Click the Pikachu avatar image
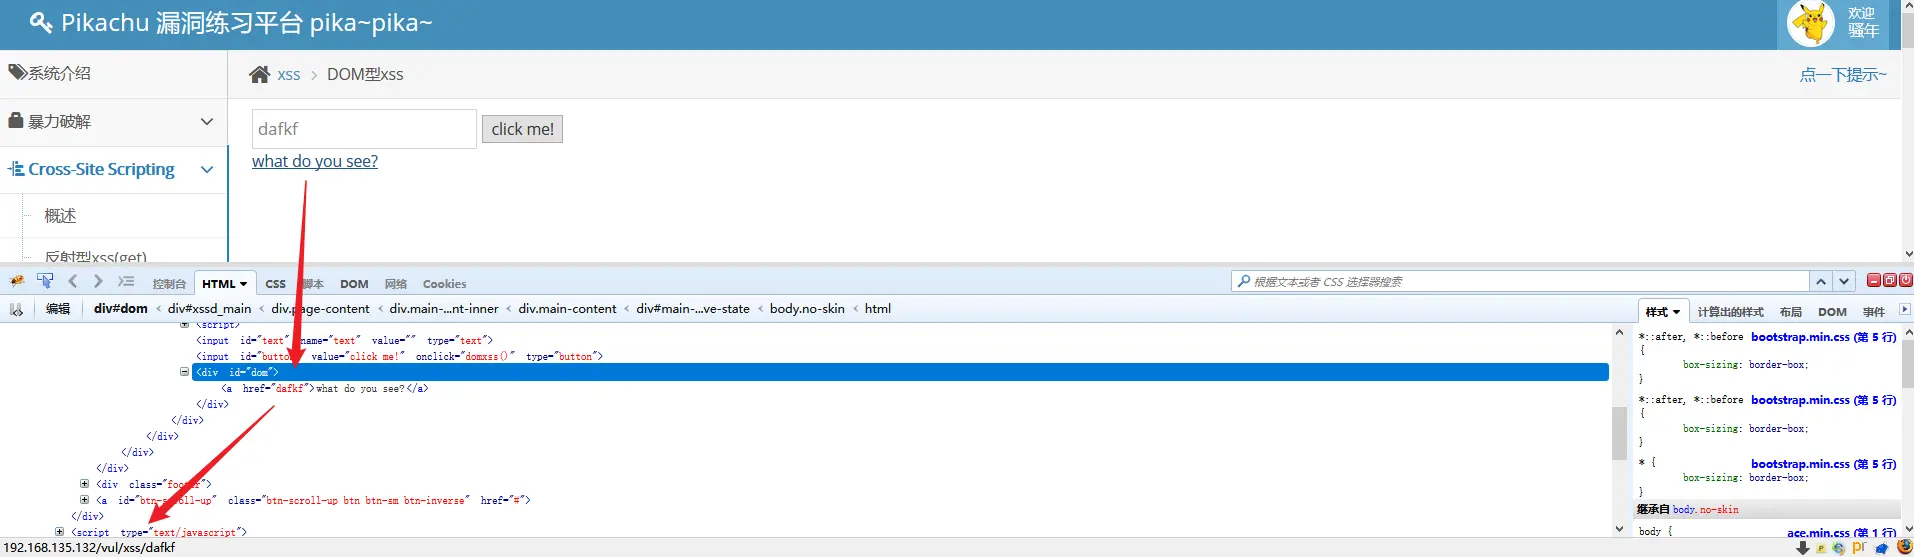Screen dimensions: 1914x557 [x=1811, y=23]
